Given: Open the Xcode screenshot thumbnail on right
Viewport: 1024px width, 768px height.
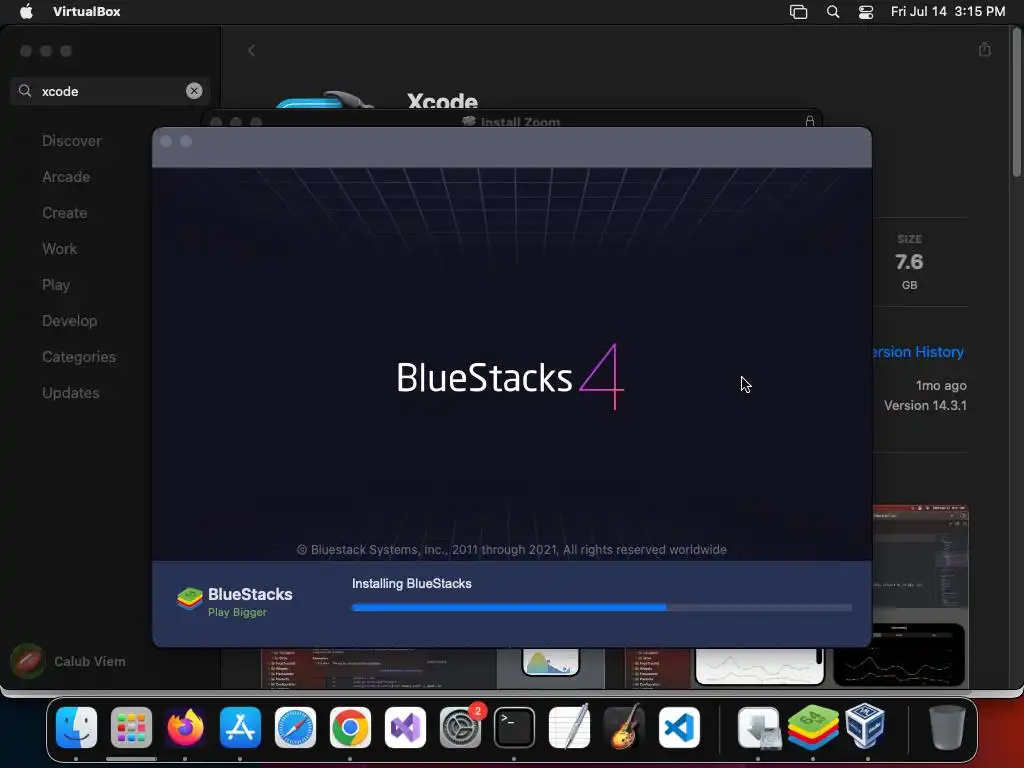Looking at the screenshot, I should [x=921, y=557].
